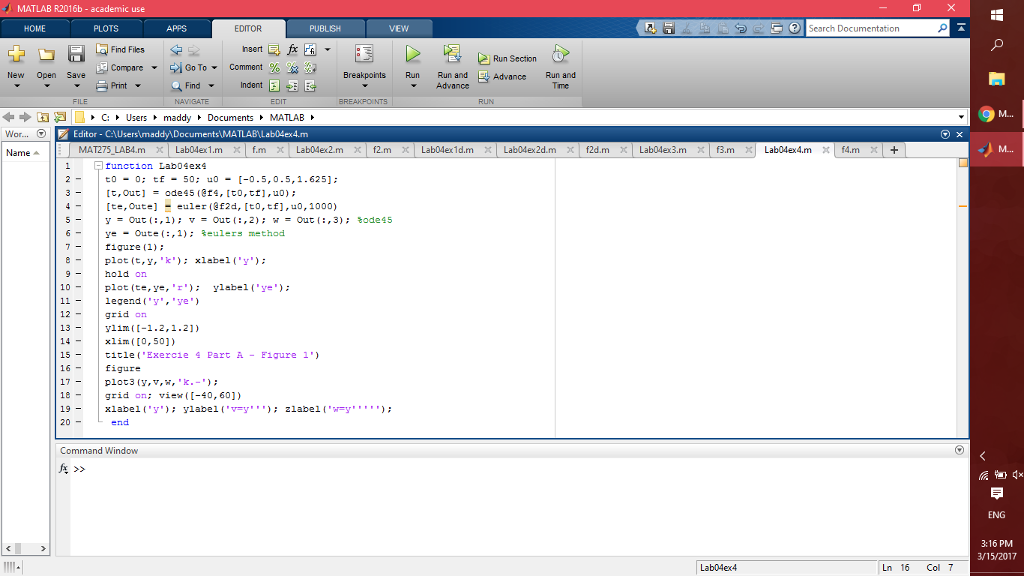Click the ENG language indicator in taskbar
1024x576 pixels.
point(995,515)
